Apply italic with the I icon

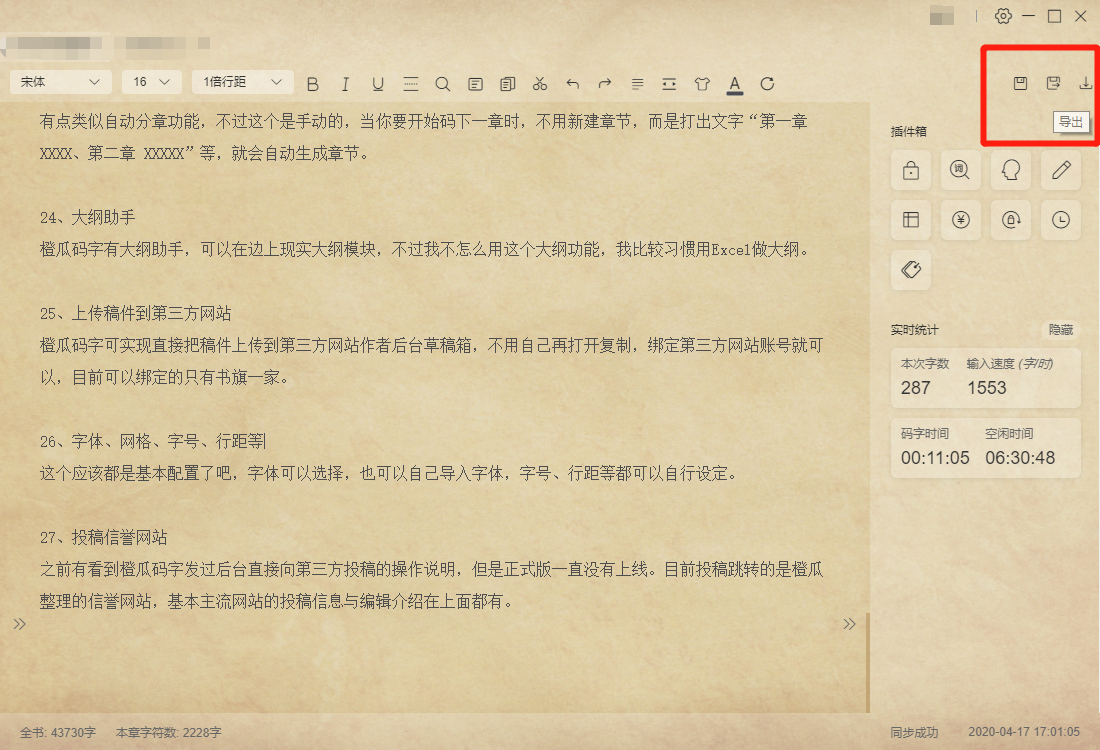pos(345,84)
